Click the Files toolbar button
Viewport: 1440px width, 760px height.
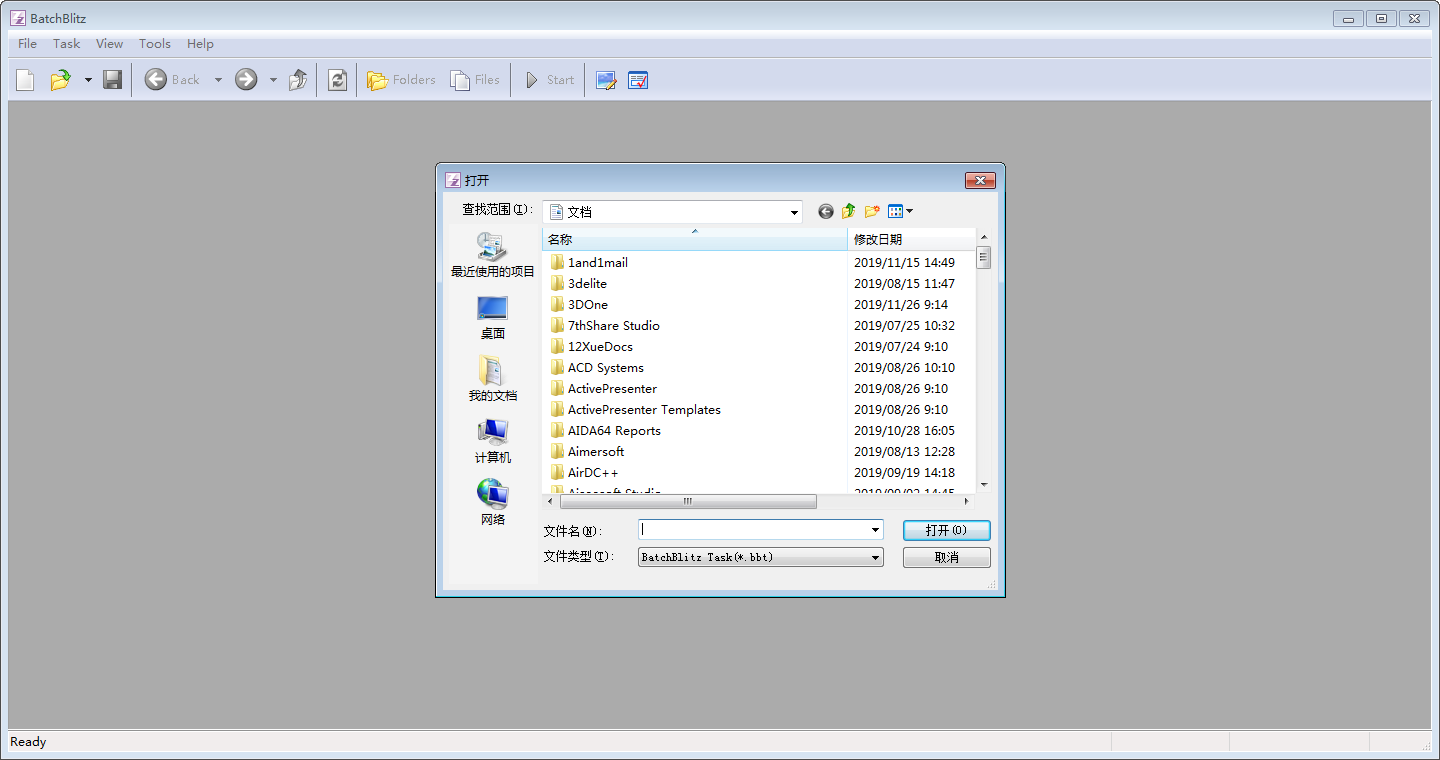click(x=475, y=80)
